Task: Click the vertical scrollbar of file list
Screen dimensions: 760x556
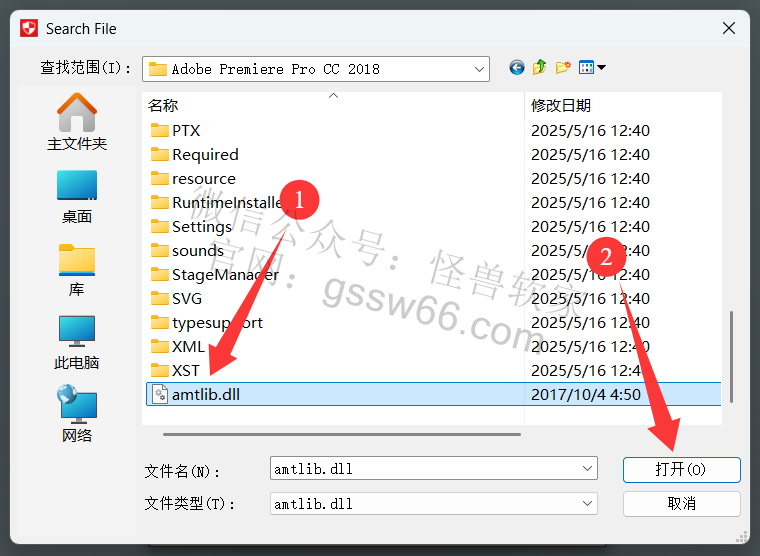Action: tap(731, 356)
